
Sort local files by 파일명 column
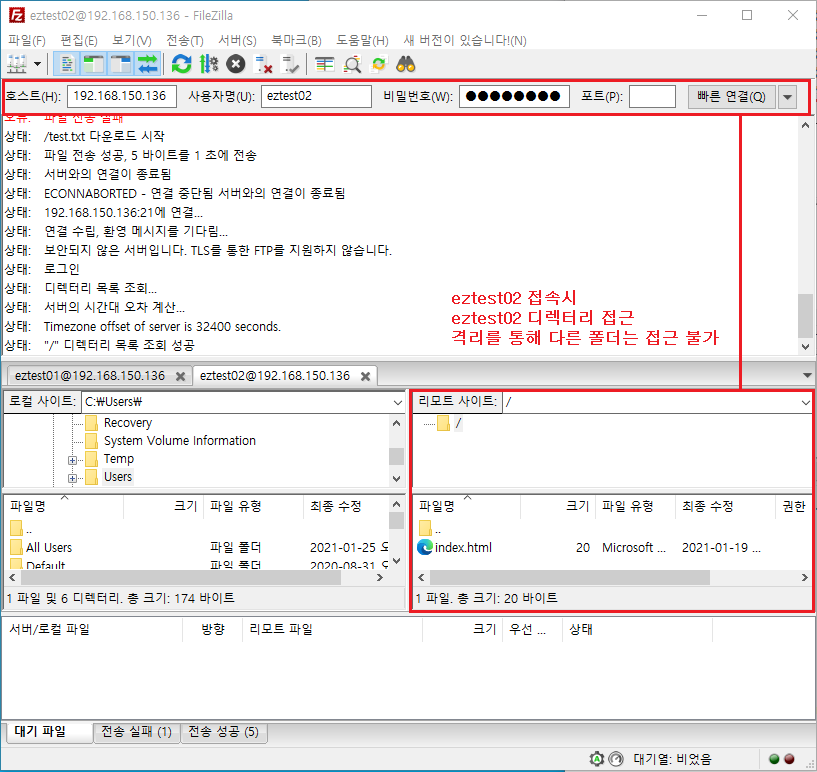[x=64, y=506]
